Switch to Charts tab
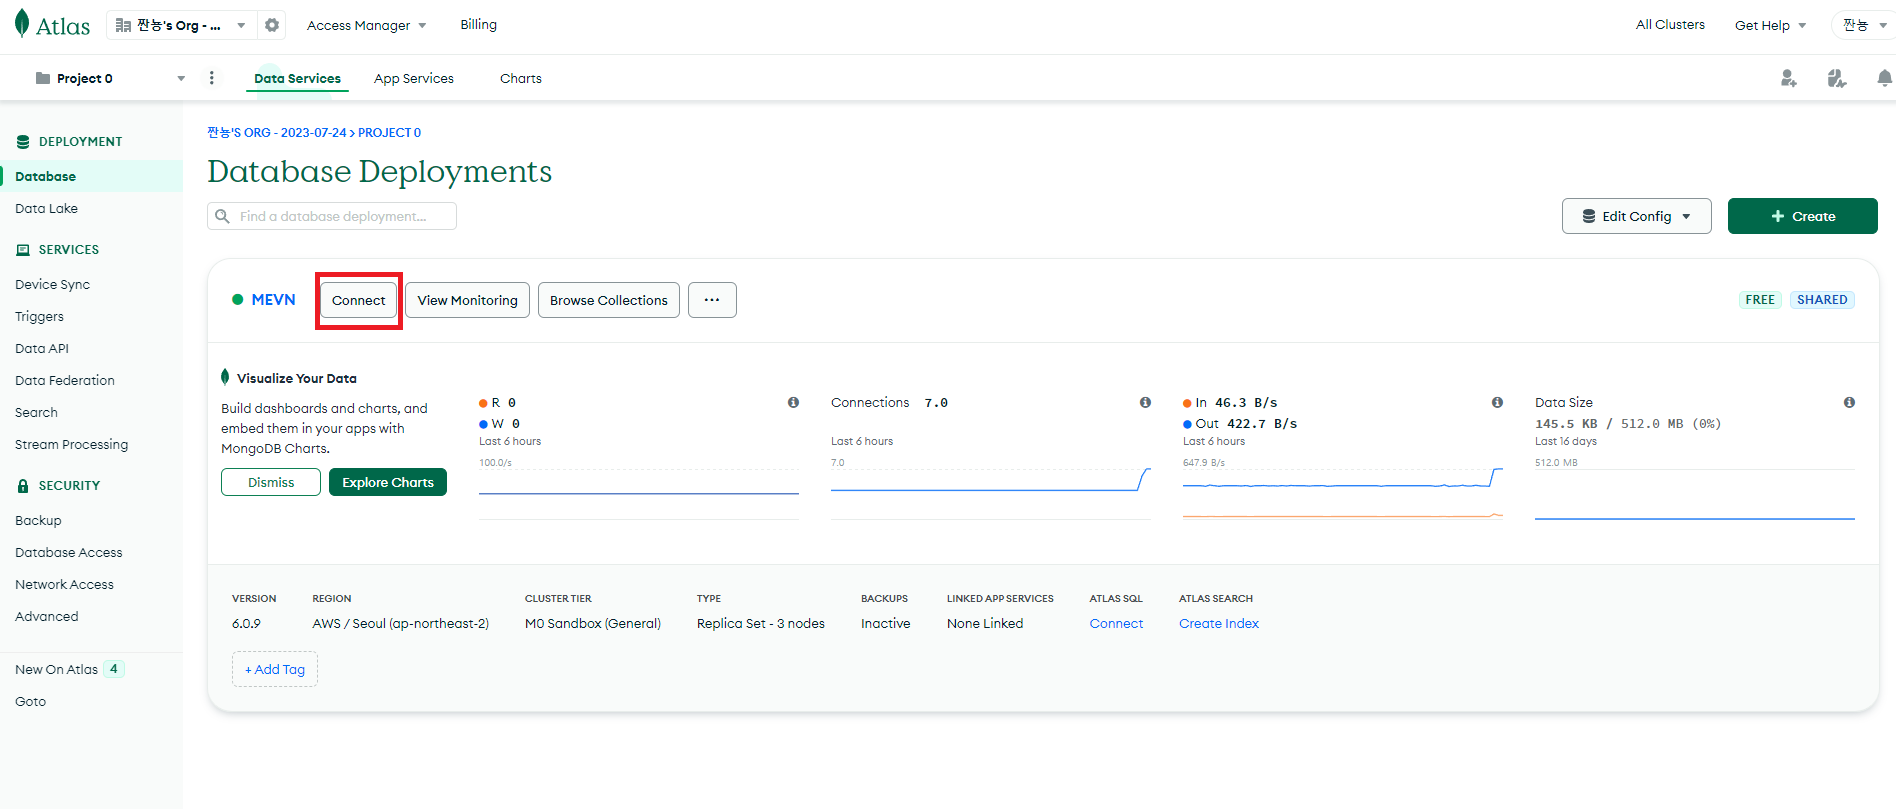Image resolution: width=1896 pixels, height=809 pixels. 521,78
